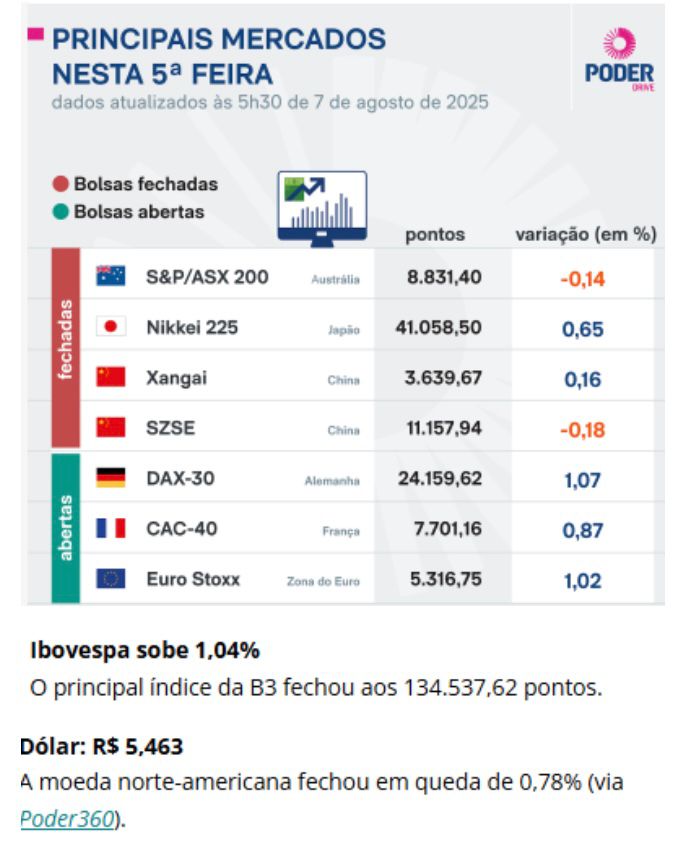682x855 pixels.
Task: Click the green Bolsas abertas legend dot
Action: coord(61,212)
